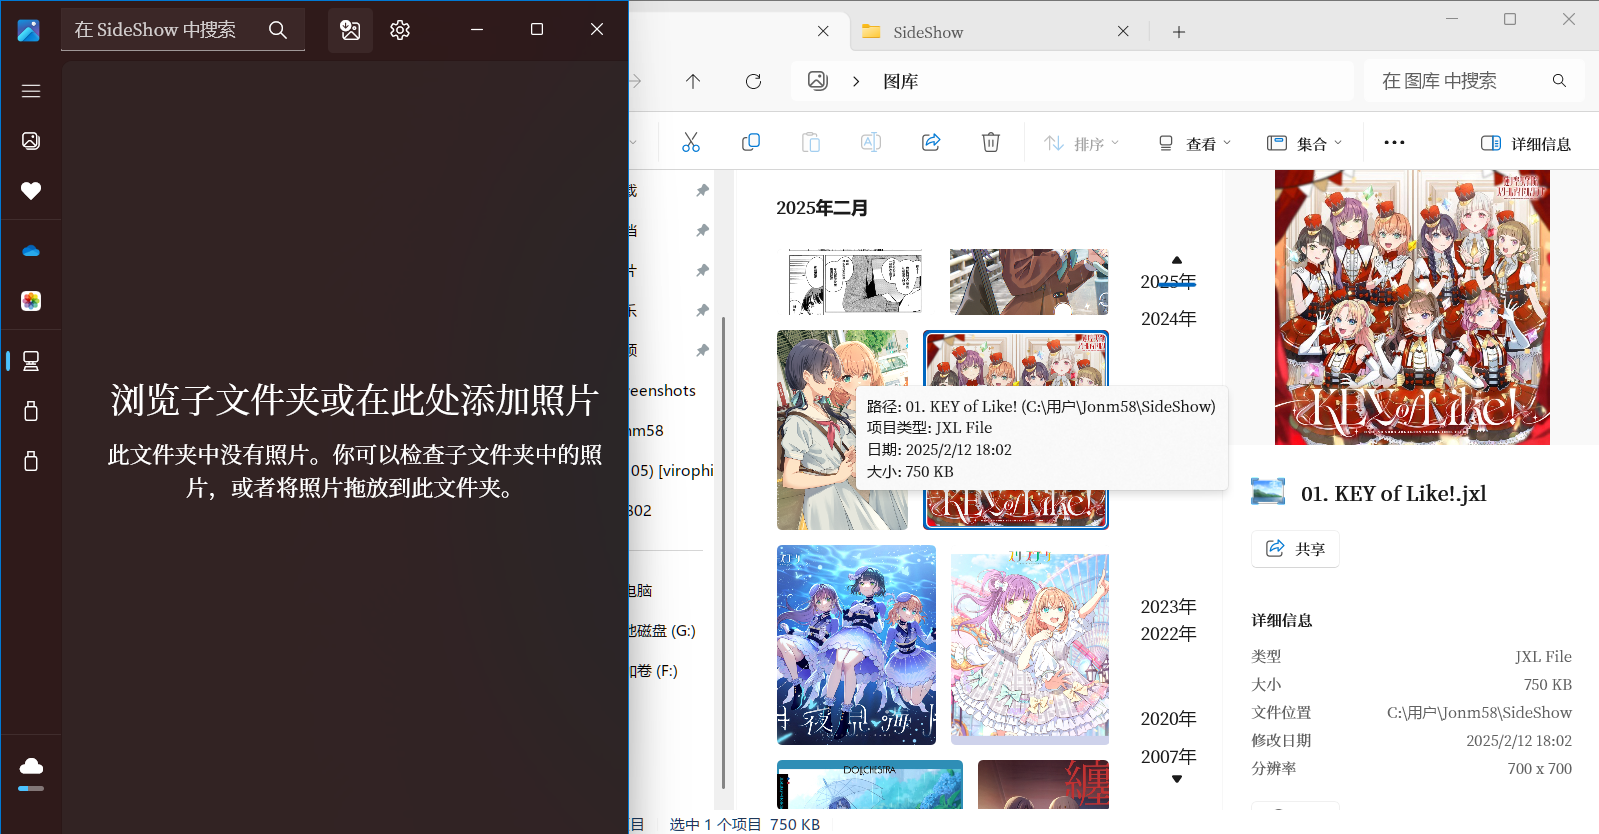
Task: Select the blue underwater idol album thumbnail
Action: (857, 645)
